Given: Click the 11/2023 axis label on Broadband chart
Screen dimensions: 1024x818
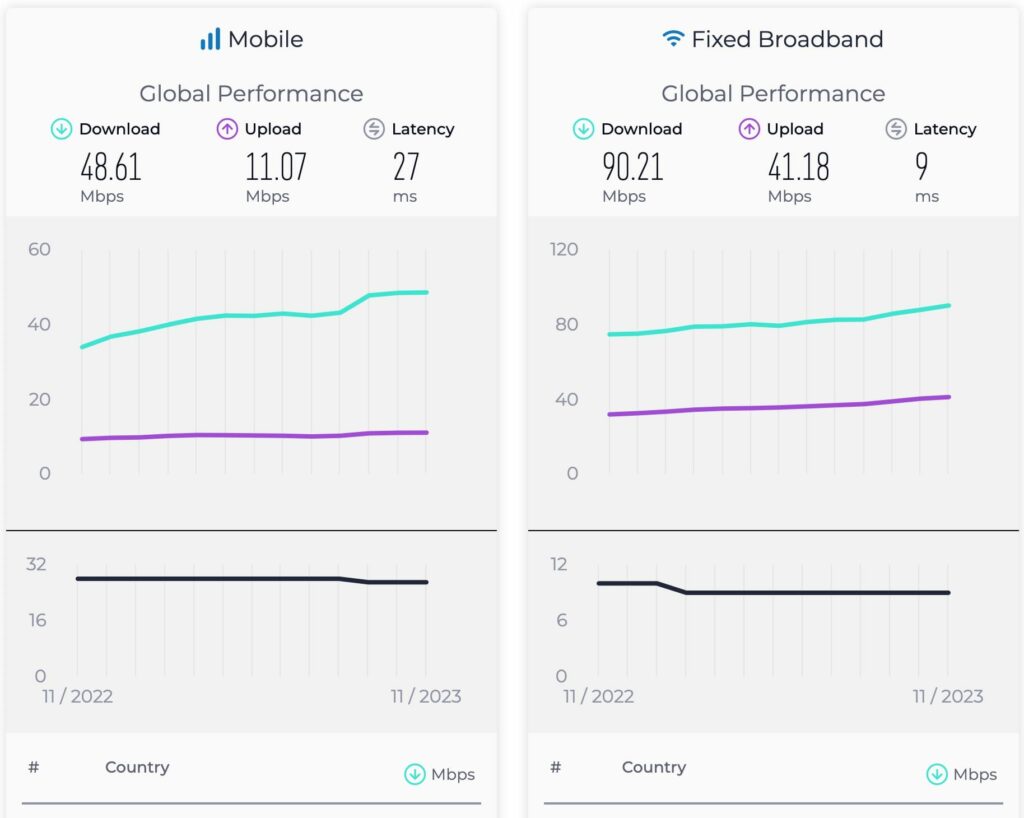Looking at the screenshot, I should pyautogui.click(x=948, y=696).
